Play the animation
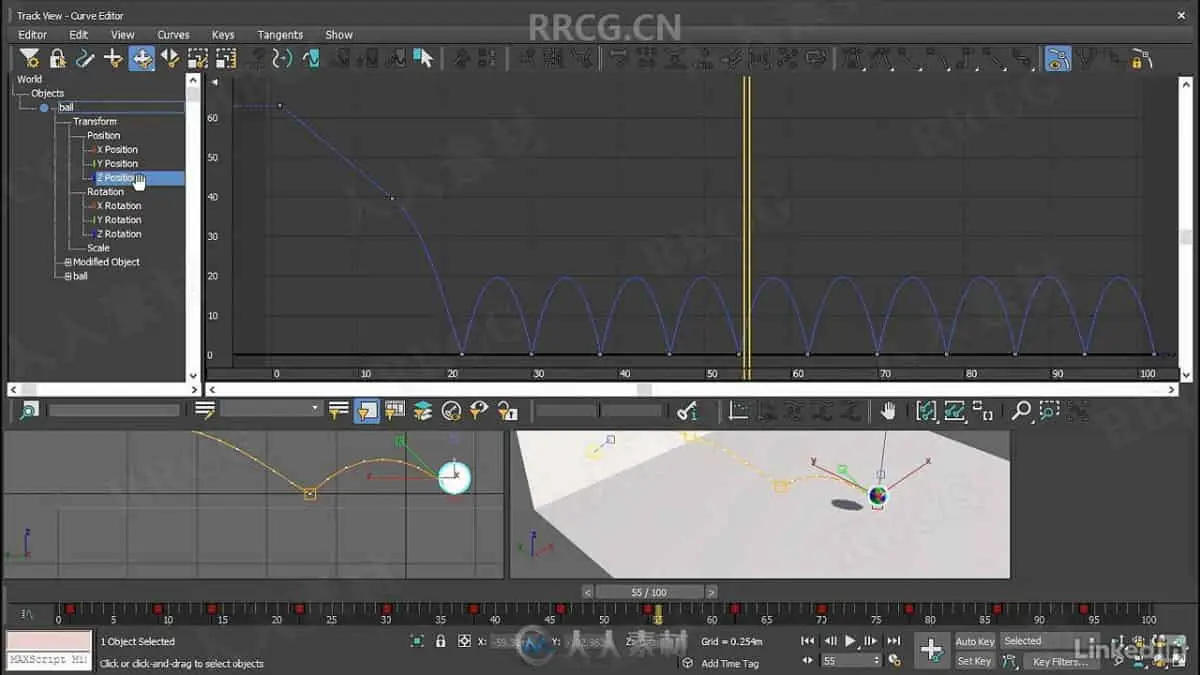Viewport: 1200px width, 675px height. pyautogui.click(x=850, y=641)
